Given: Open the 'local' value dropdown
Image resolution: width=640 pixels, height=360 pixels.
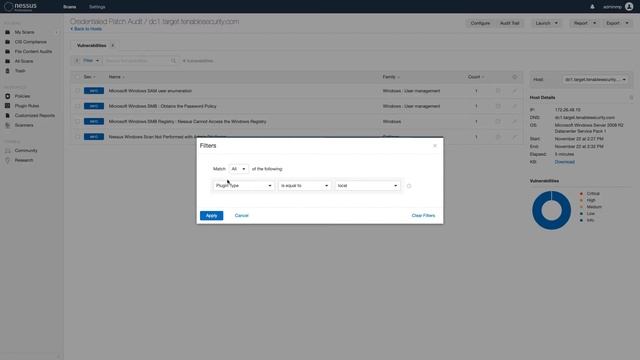Looking at the screenshot, I should 367,186.
